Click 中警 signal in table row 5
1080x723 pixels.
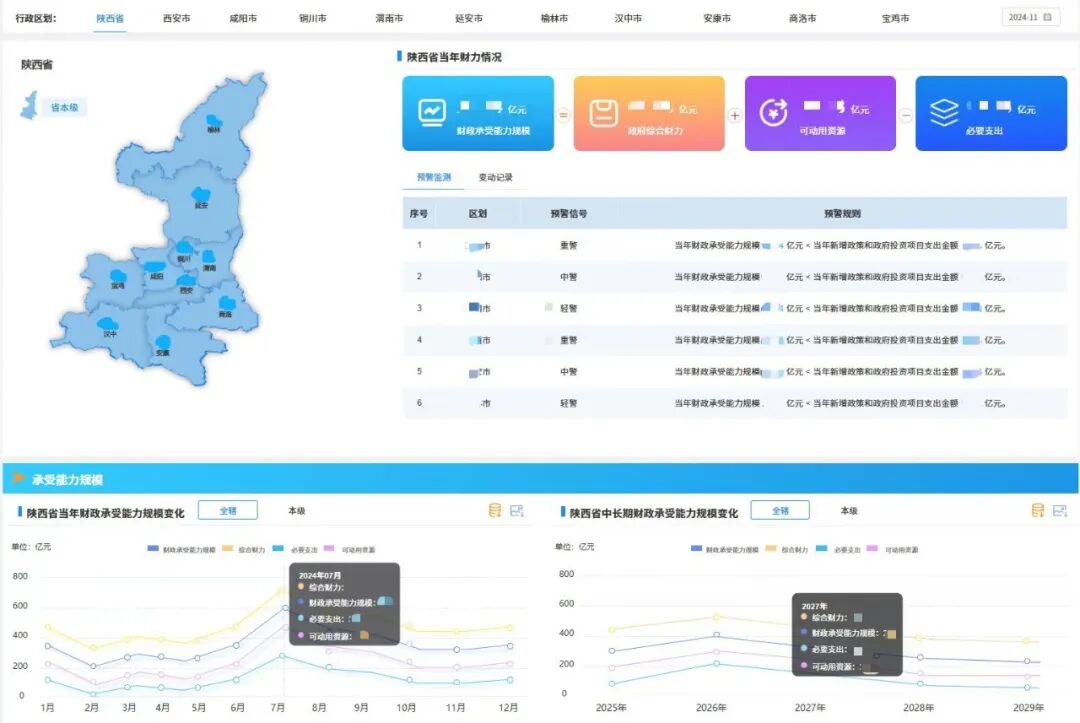coord(569,372)
